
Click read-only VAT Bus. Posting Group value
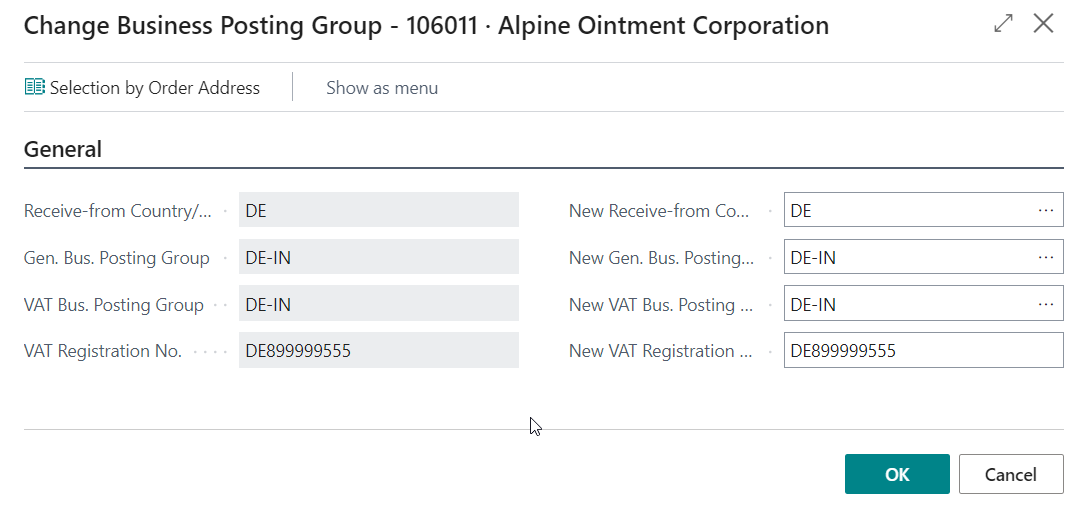point(379,303)
